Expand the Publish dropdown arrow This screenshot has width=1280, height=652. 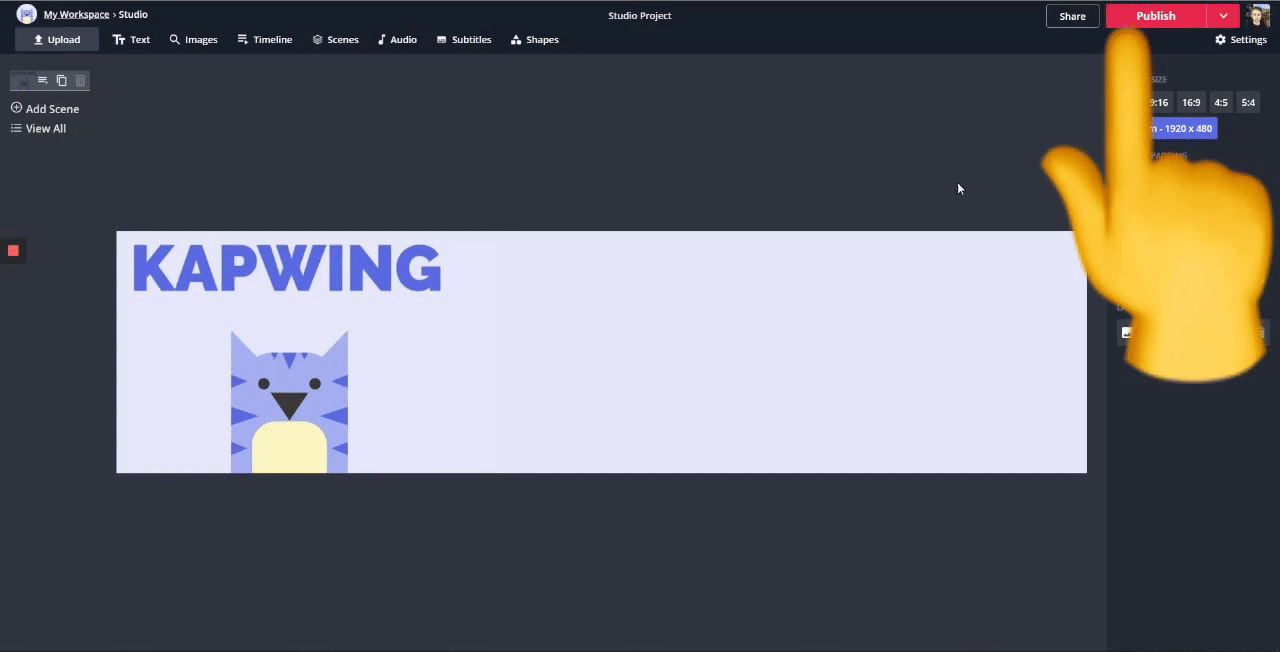tap(1223, 16)
